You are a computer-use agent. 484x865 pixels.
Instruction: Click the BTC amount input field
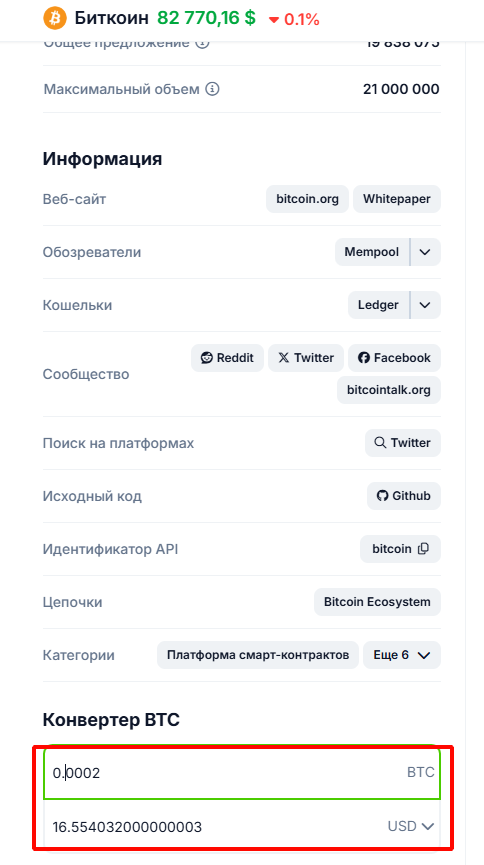pos(242,773)
